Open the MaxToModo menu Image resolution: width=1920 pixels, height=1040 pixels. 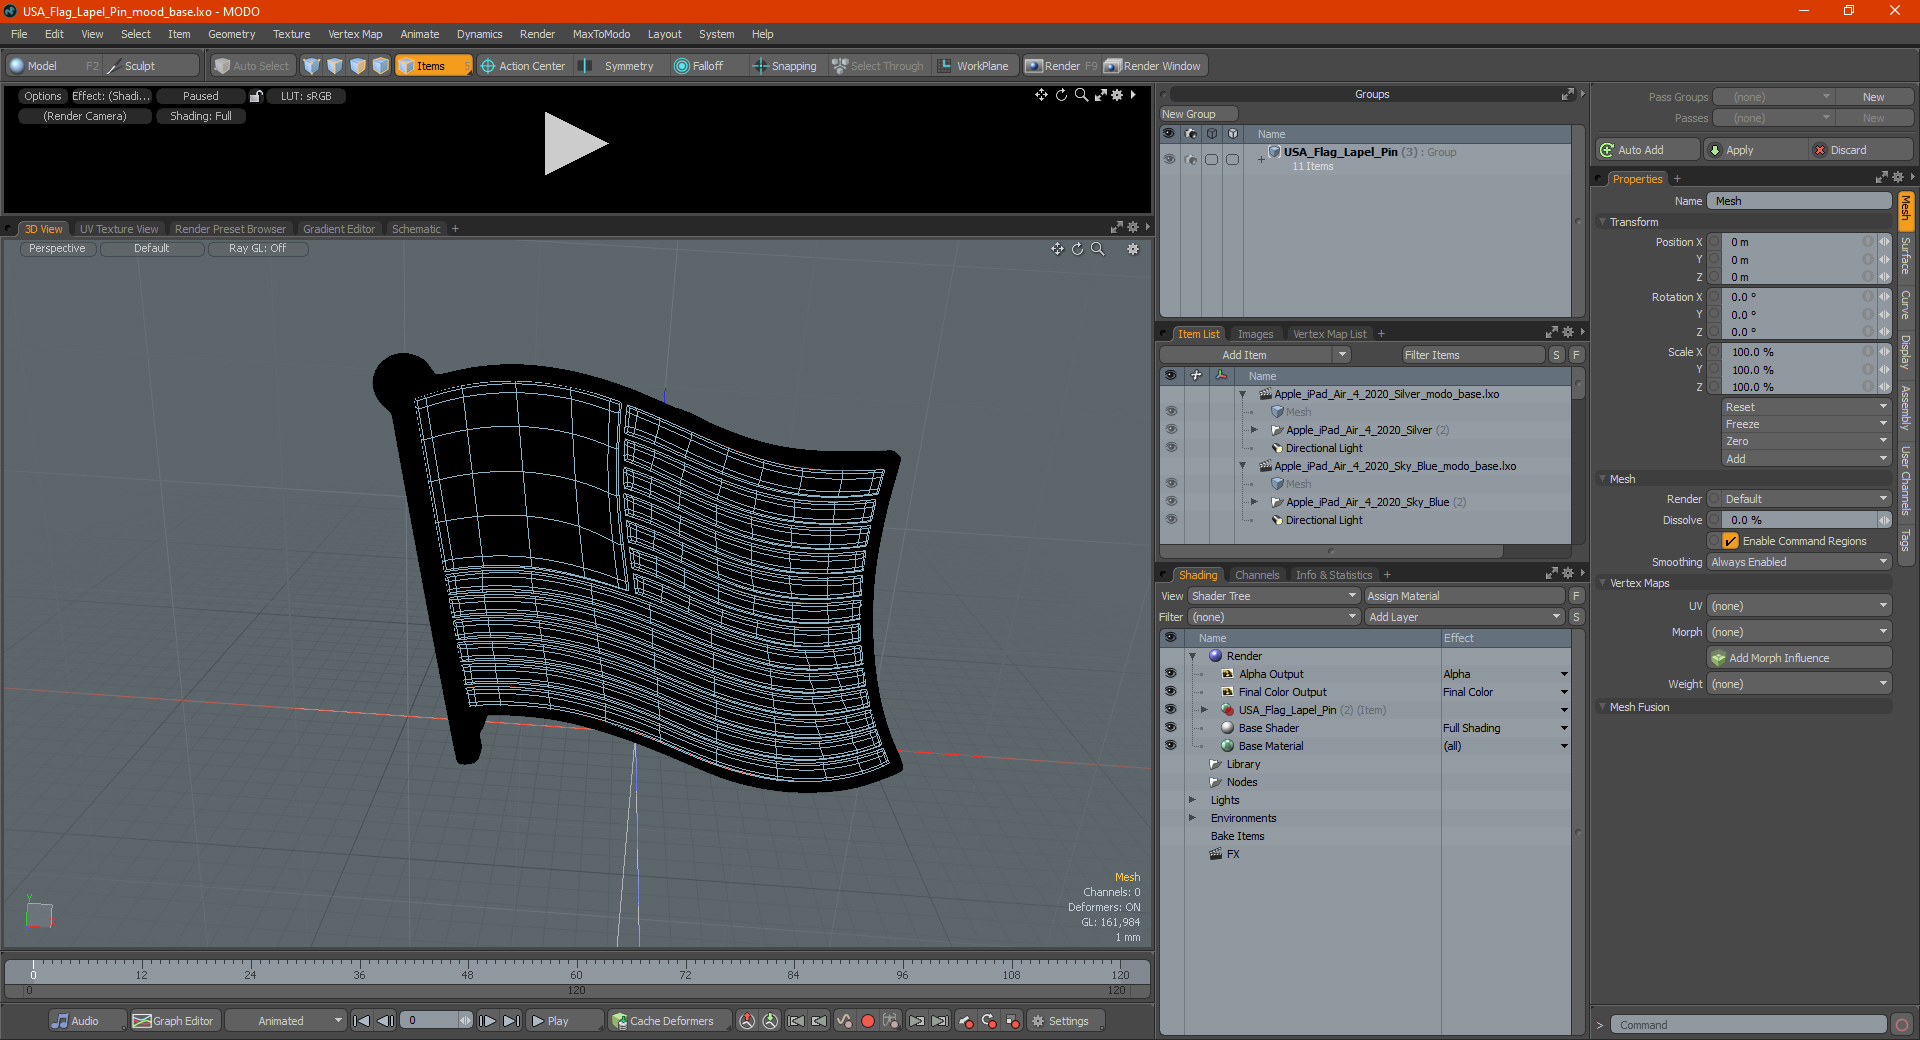[601, 34]
